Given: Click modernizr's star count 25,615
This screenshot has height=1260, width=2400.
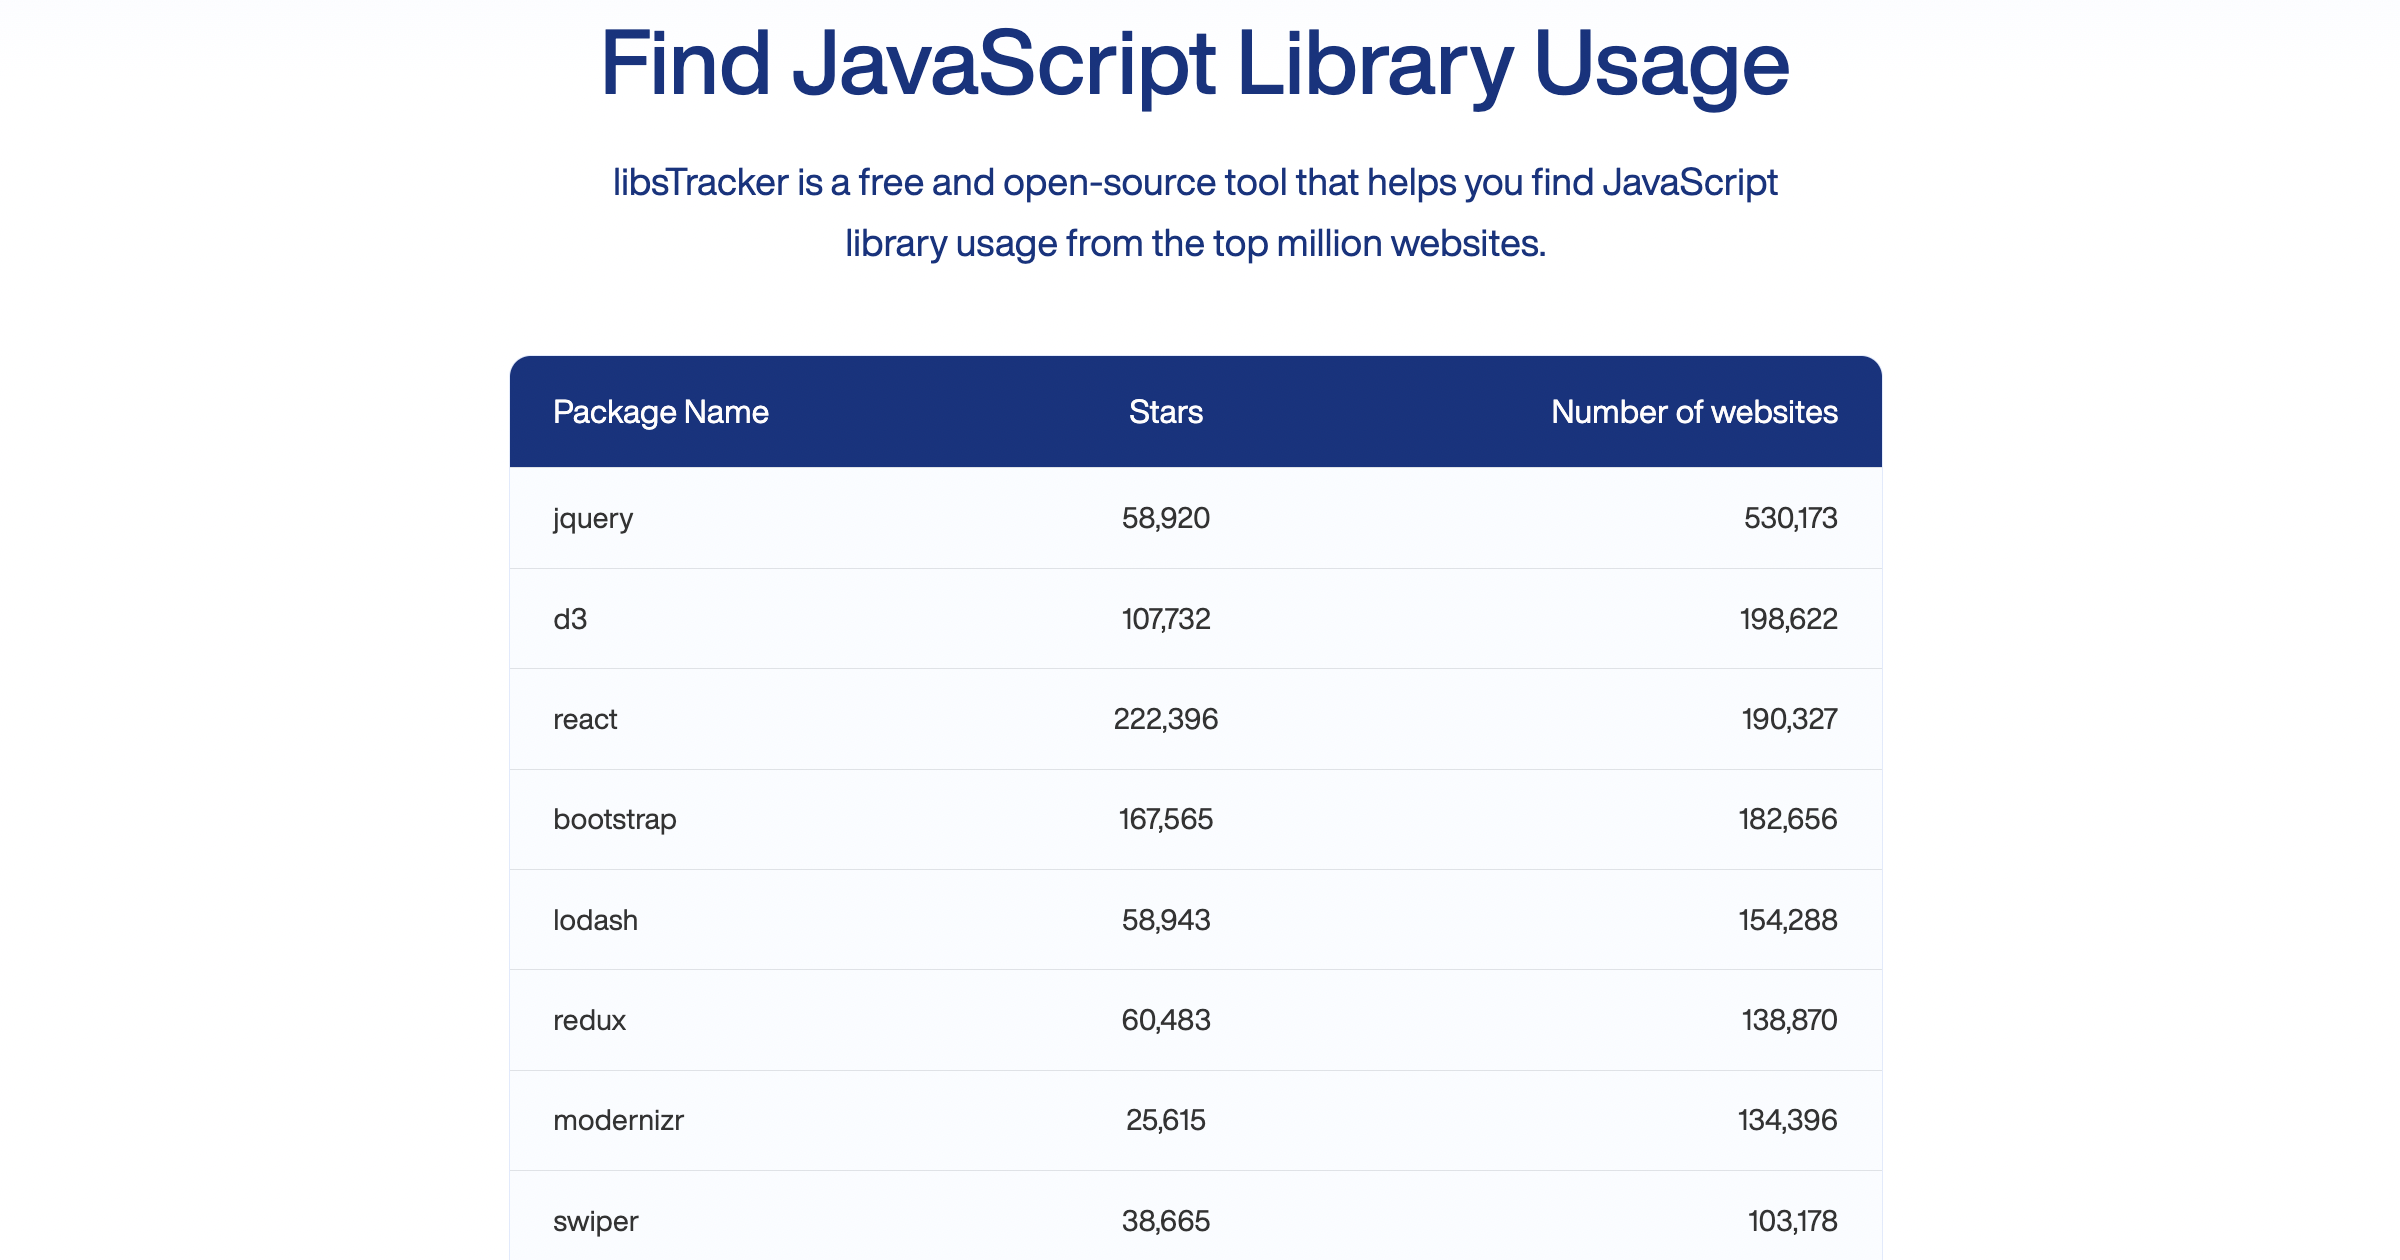Looking at the screenshot, I should point(1166,1120).
